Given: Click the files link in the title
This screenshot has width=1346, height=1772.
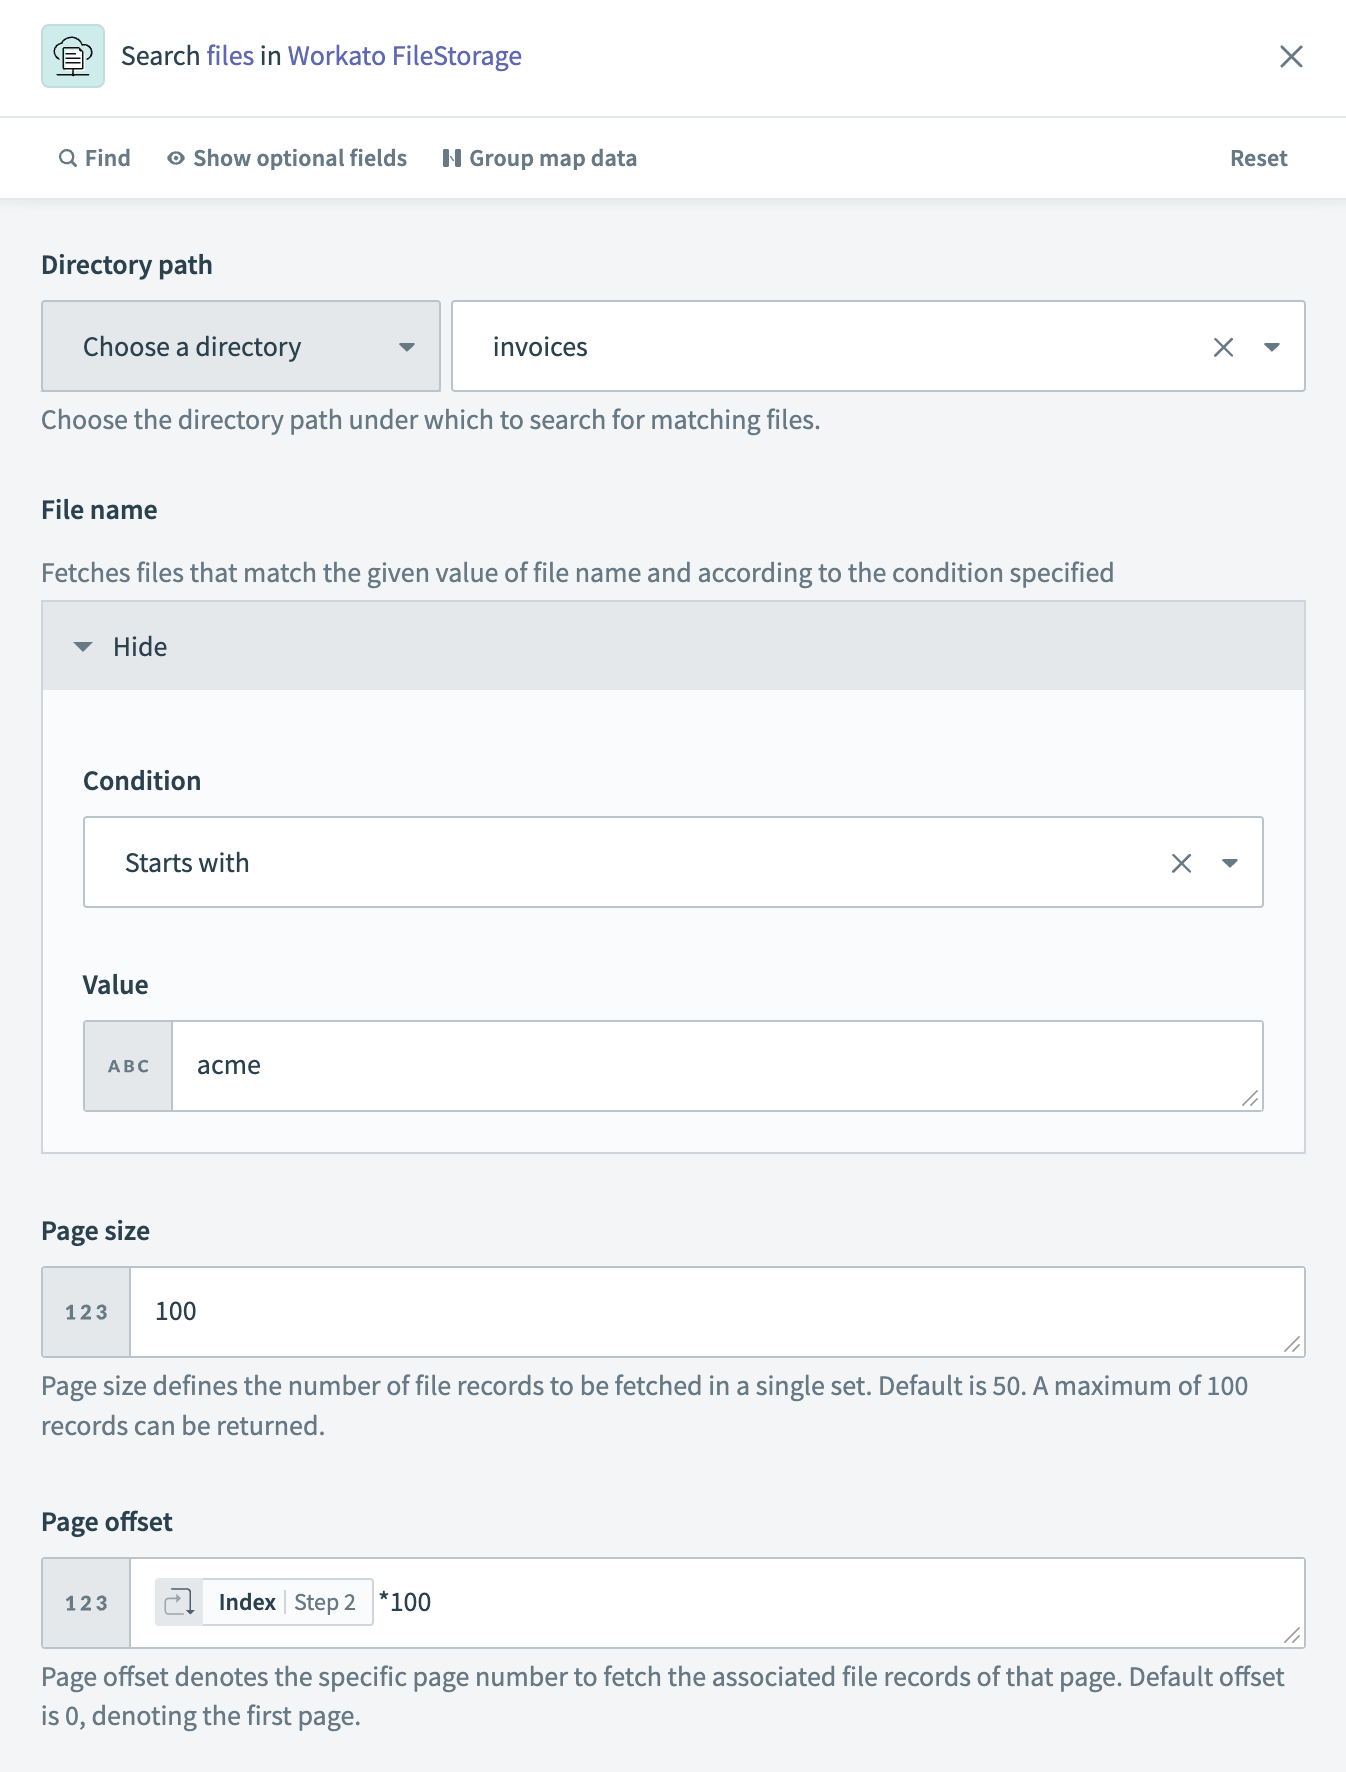Looking at the screenshot, I should point(230,56).
